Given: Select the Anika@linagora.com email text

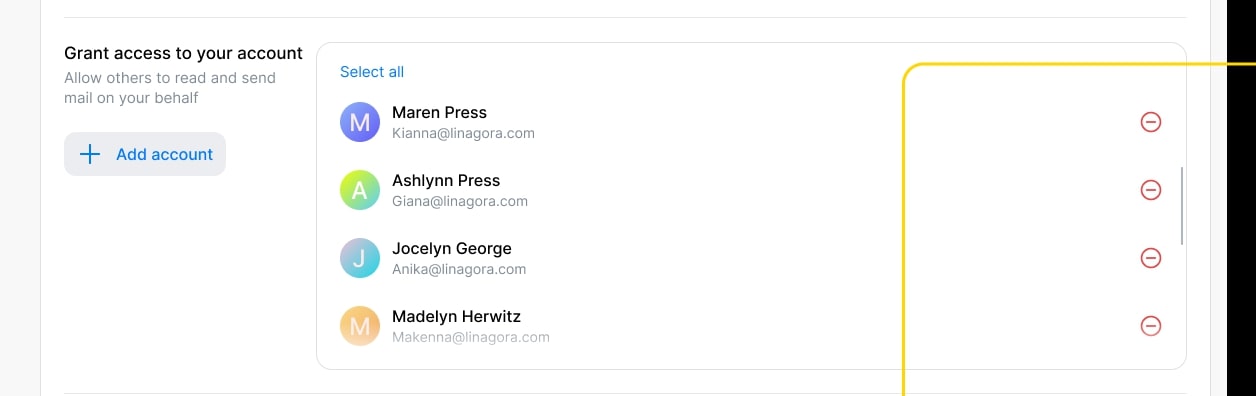Looking at the screenshot, I should coord(459,269).
